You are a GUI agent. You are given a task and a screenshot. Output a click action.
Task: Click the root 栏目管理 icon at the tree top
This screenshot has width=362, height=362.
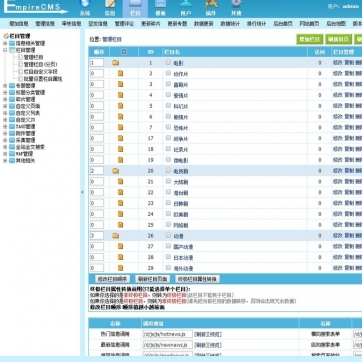click(x=6, y=36)
